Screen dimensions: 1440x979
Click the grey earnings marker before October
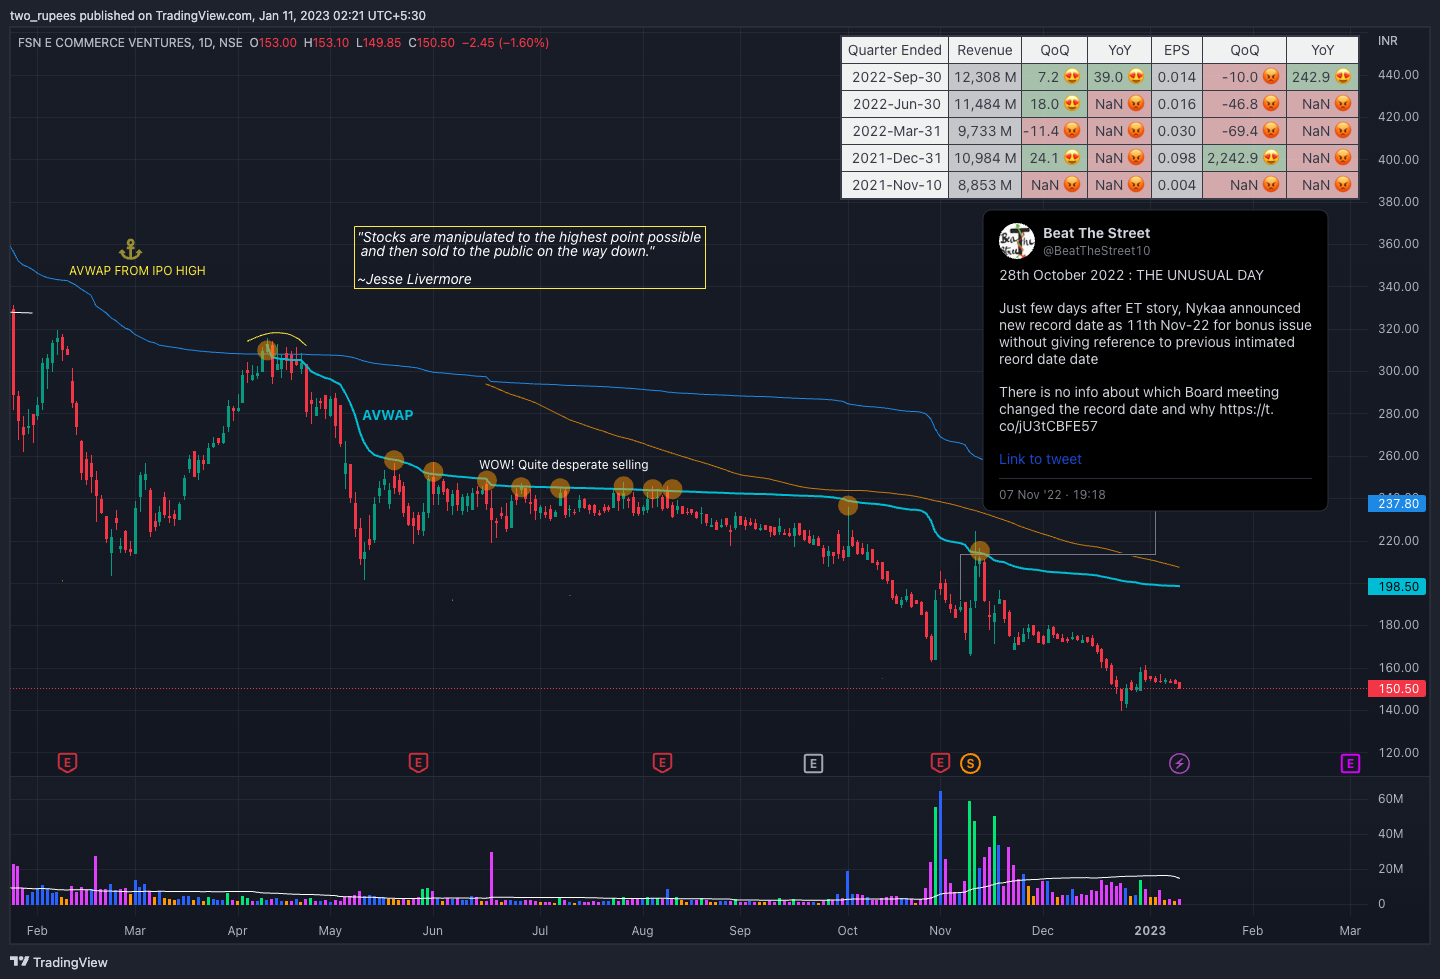pyautogui.click(x=813, y=763)
